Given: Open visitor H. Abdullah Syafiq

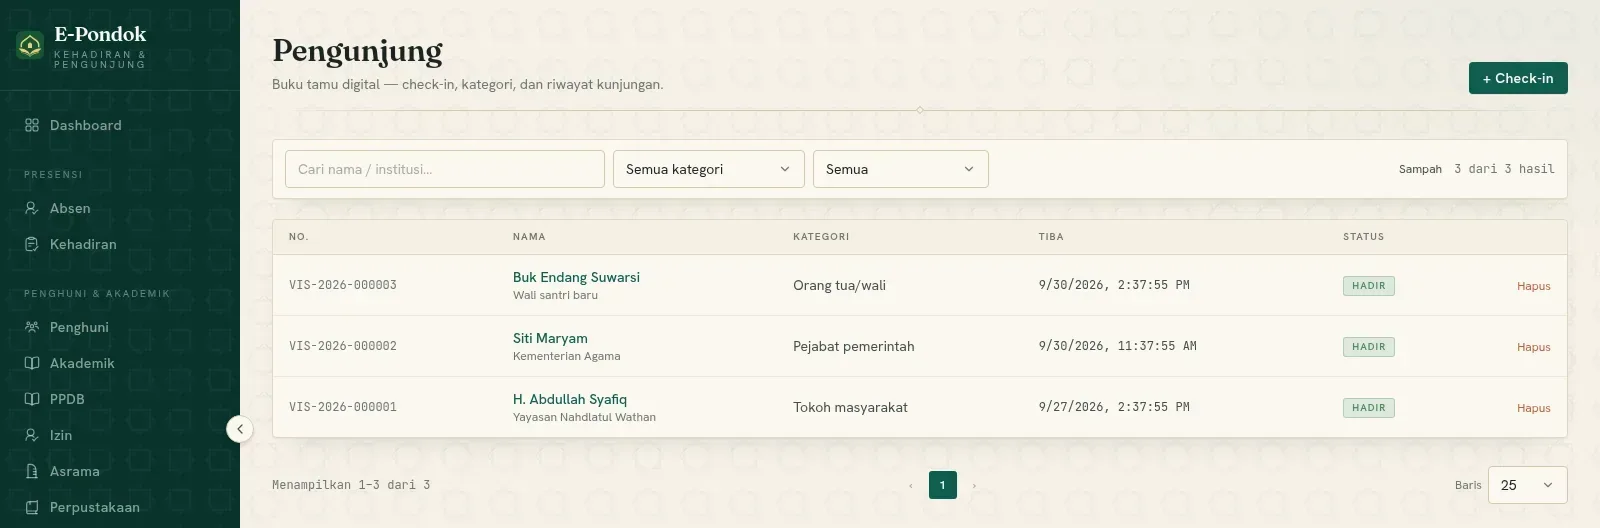Looking at the screenshot, I should tap(570, 399).
